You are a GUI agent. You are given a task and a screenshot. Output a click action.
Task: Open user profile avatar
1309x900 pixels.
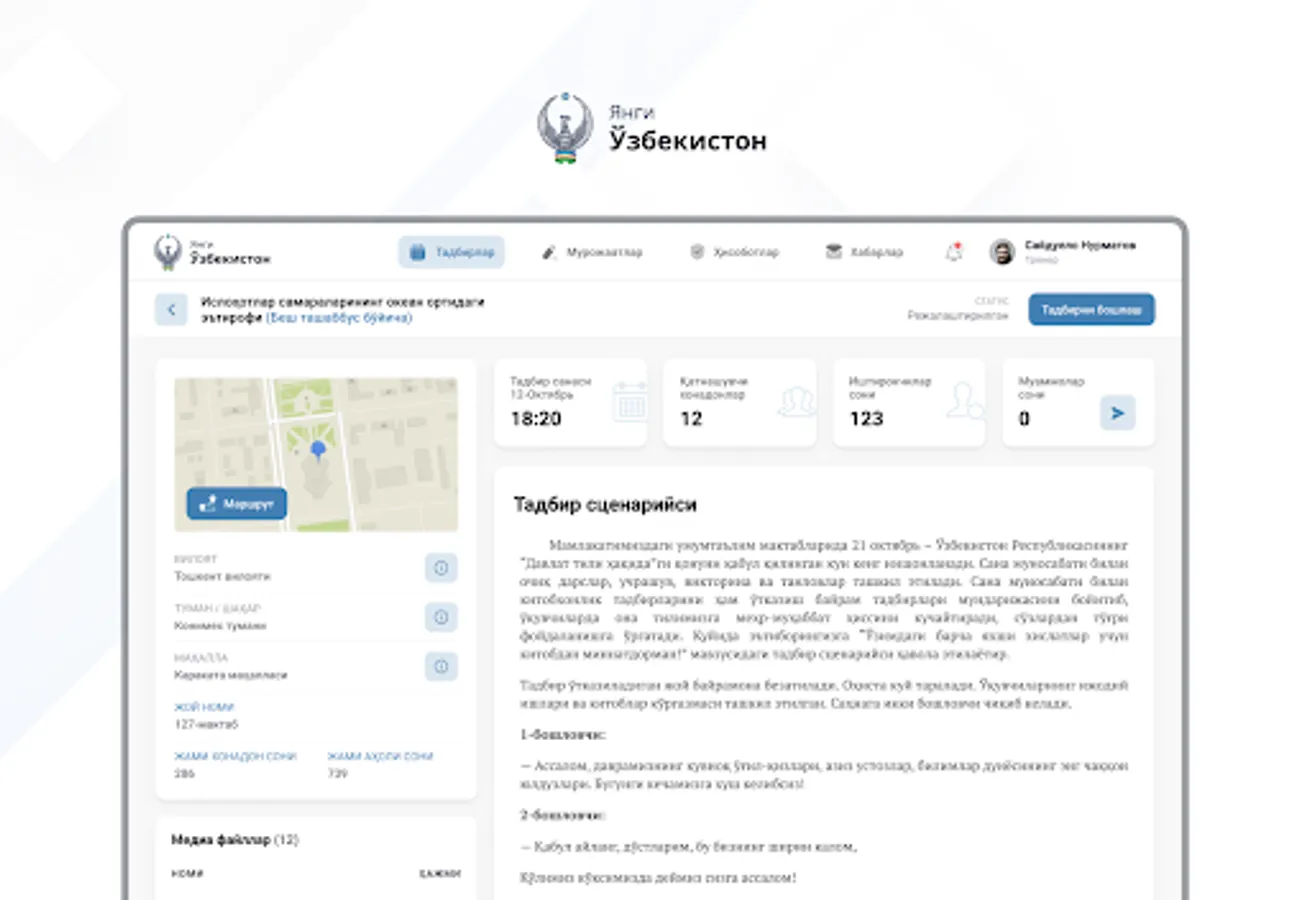1002,252
